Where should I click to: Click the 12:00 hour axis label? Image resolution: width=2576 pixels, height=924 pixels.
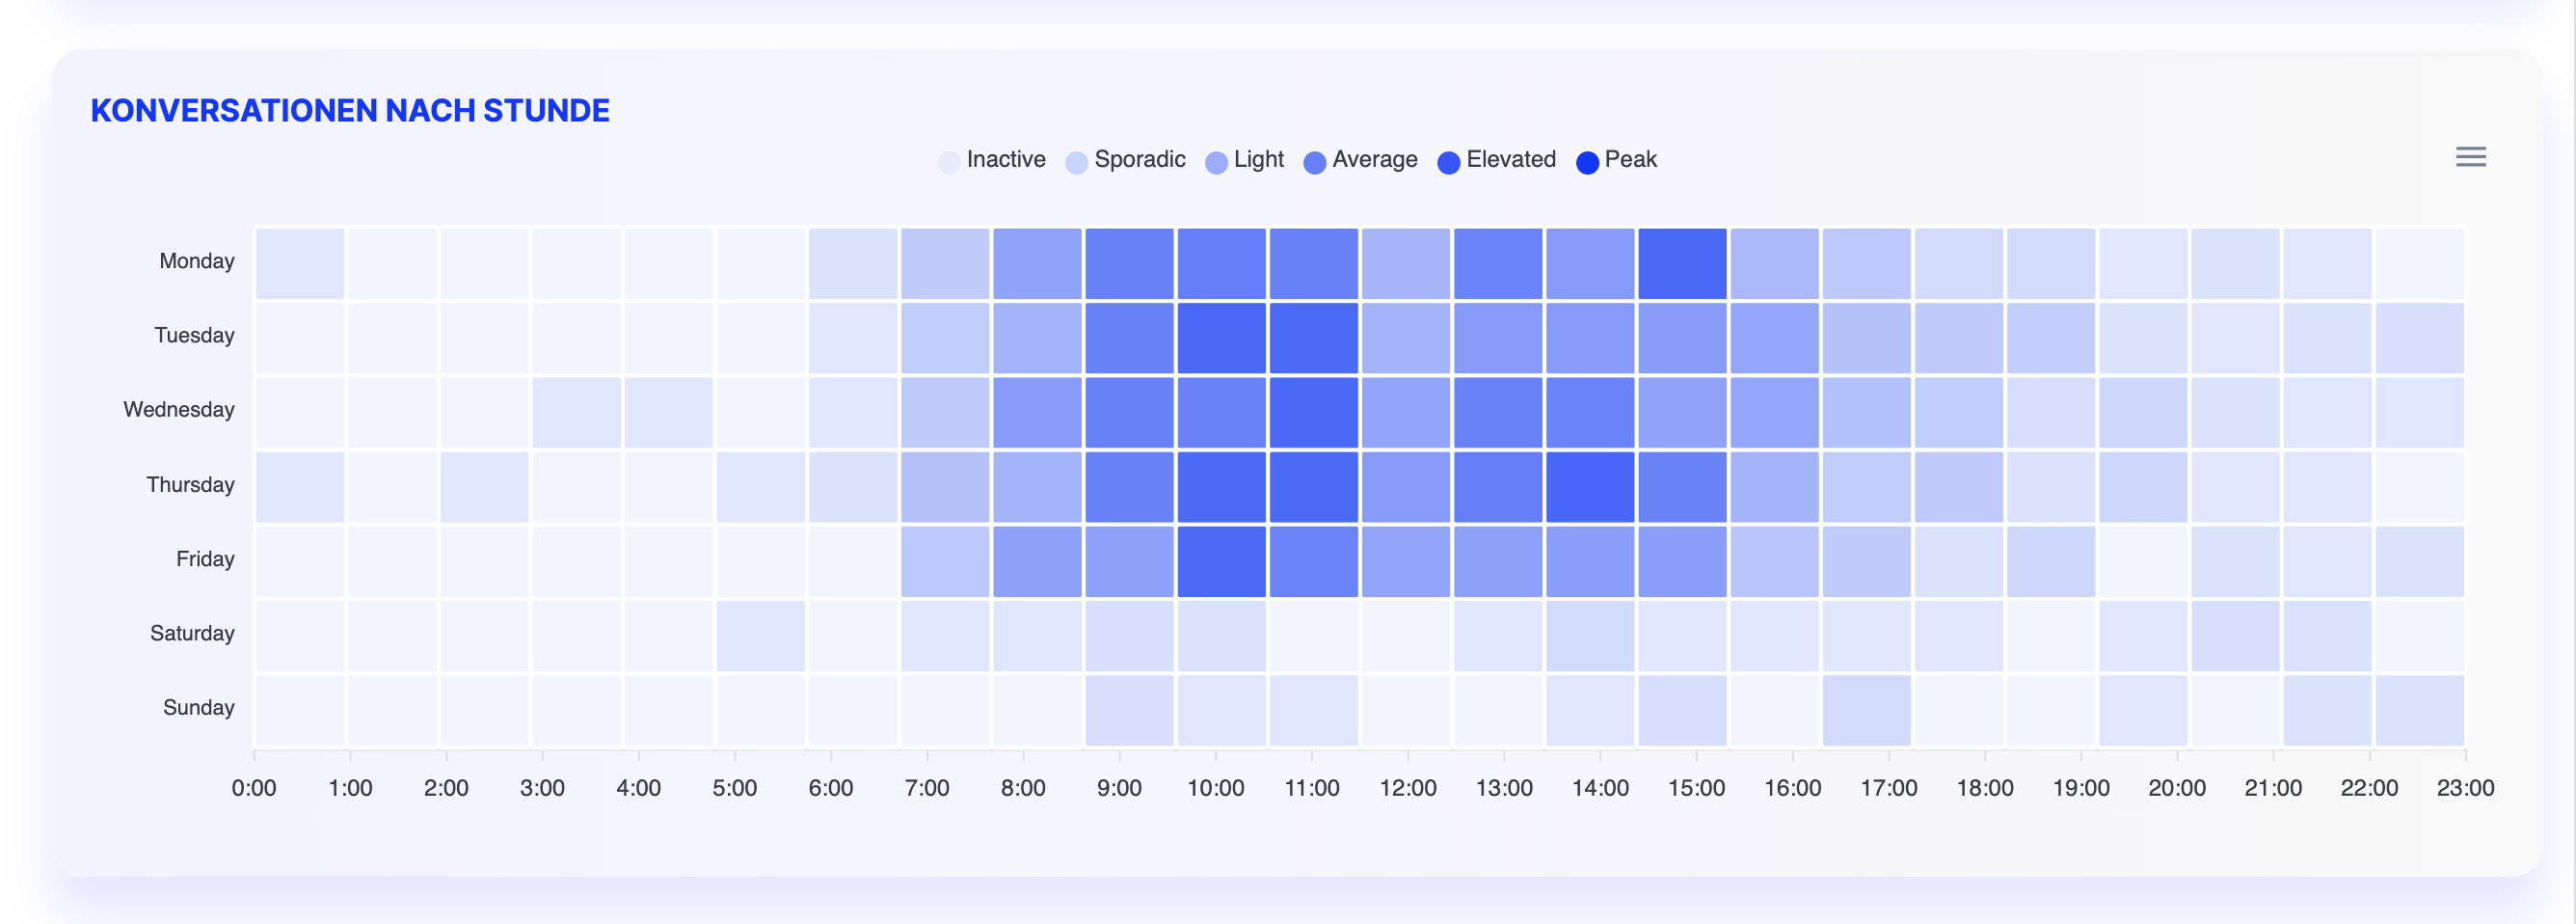[1407, 788]
